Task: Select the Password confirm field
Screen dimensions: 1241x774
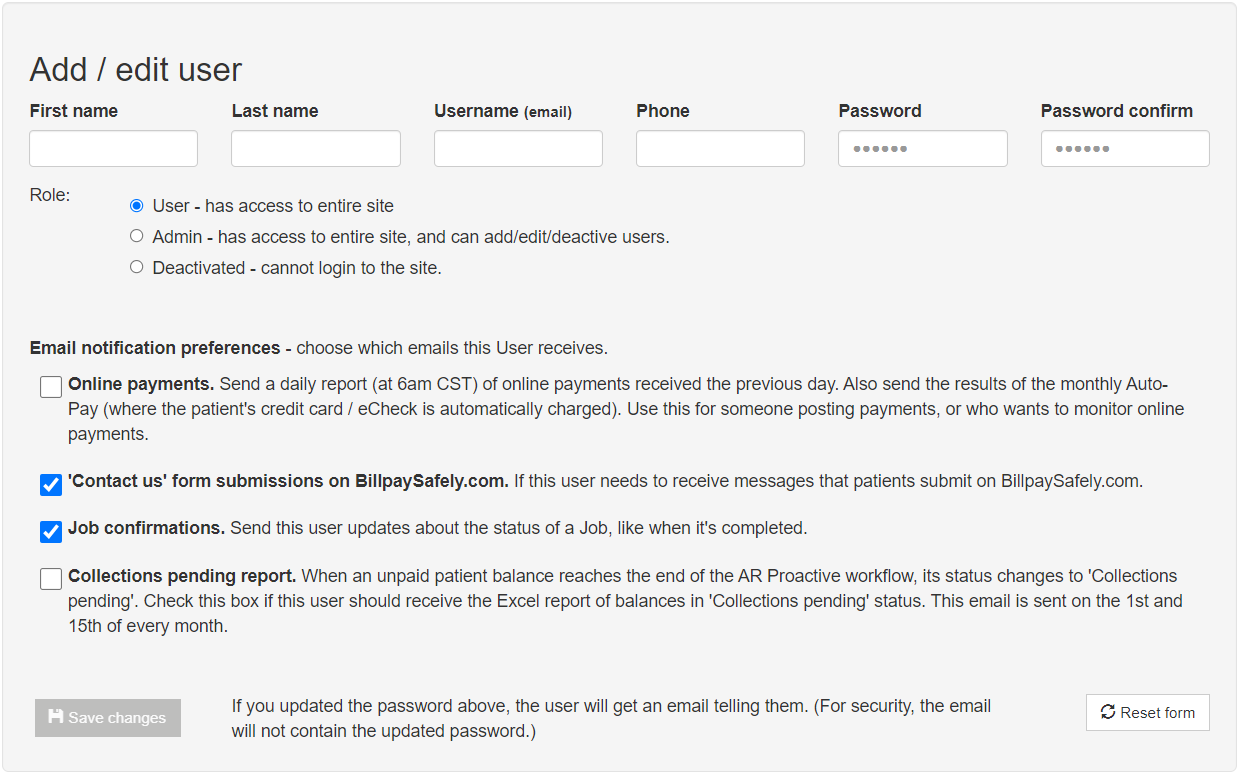Action: click(x=1124, y=148)
